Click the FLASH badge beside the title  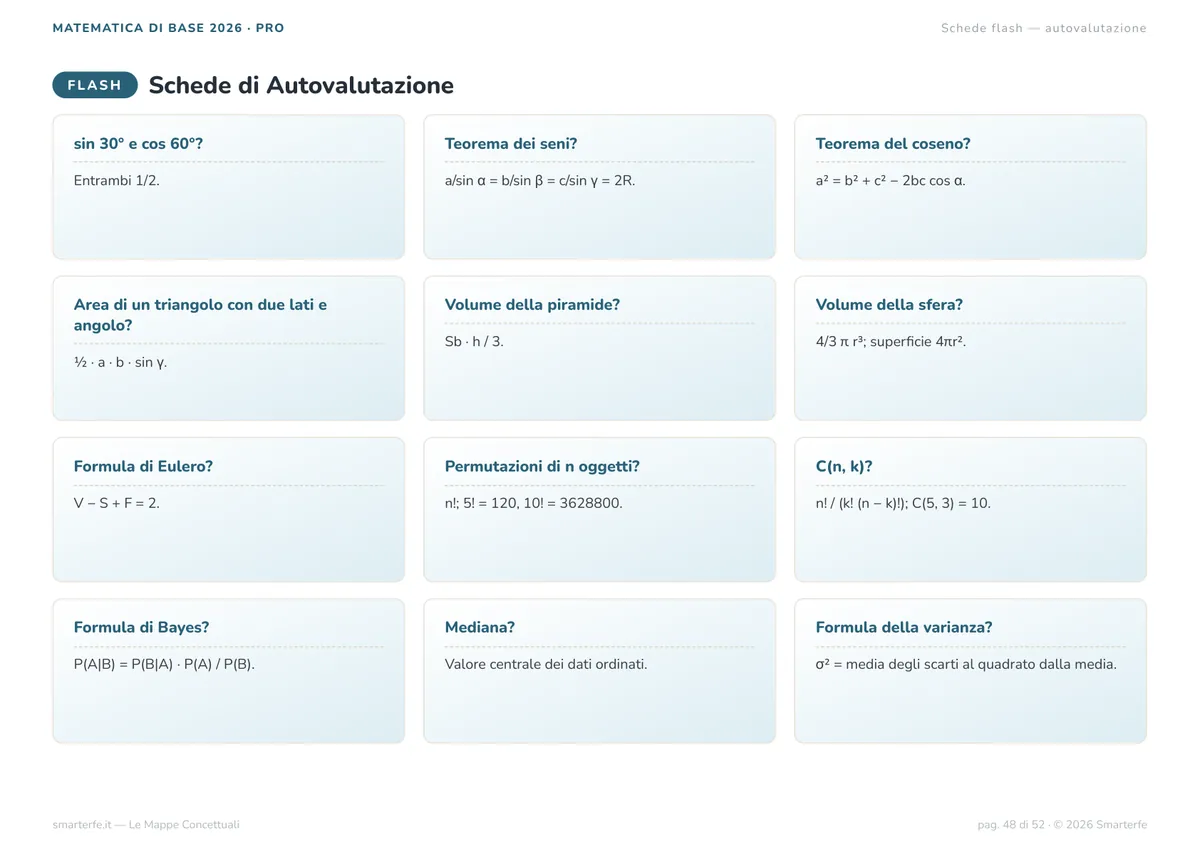[x=95, y=85]
